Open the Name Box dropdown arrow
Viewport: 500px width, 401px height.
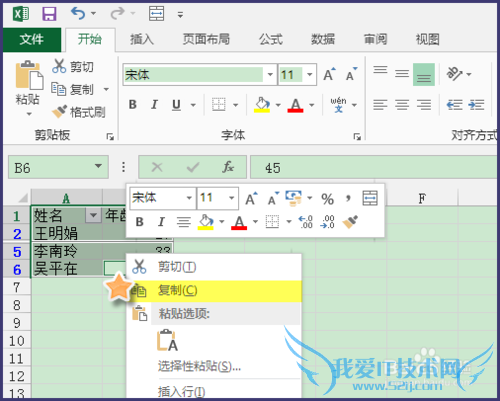(x=98, y=166)
